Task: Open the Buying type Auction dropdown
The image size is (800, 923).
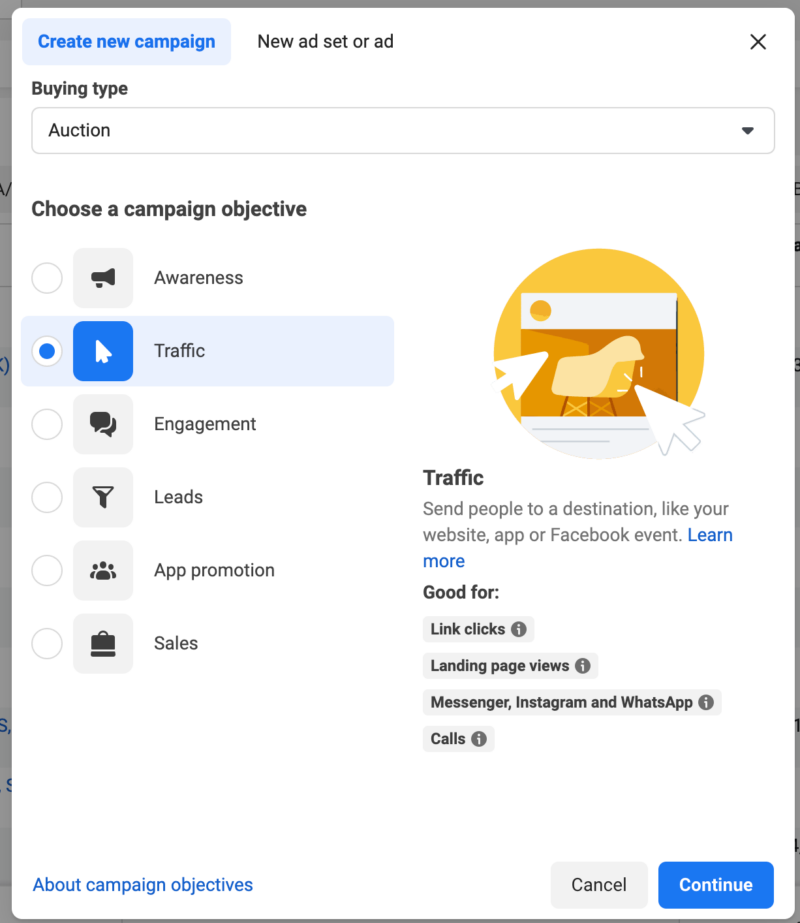Action: (x=403, y=131)
